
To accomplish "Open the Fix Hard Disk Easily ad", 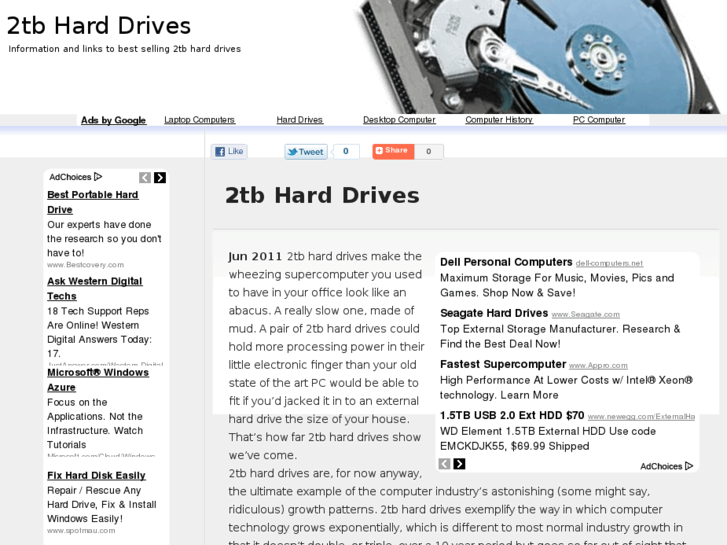I will point(96,475).
